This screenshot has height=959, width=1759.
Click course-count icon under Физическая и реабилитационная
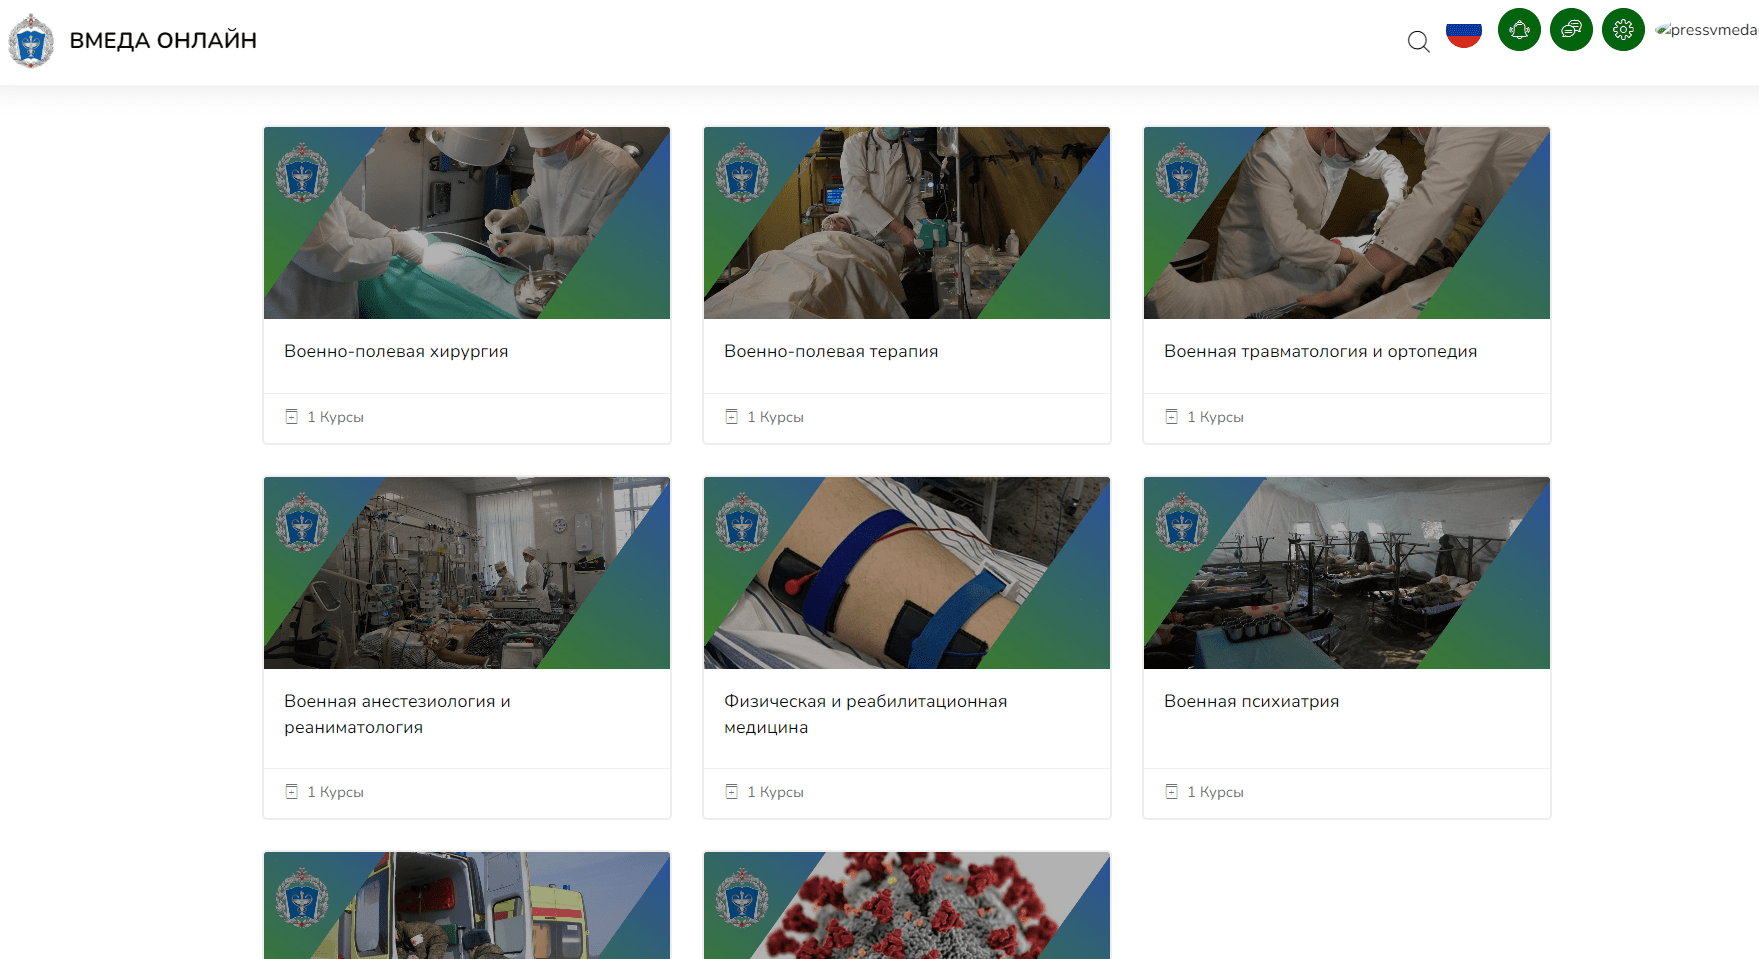[x=732, y=791]
